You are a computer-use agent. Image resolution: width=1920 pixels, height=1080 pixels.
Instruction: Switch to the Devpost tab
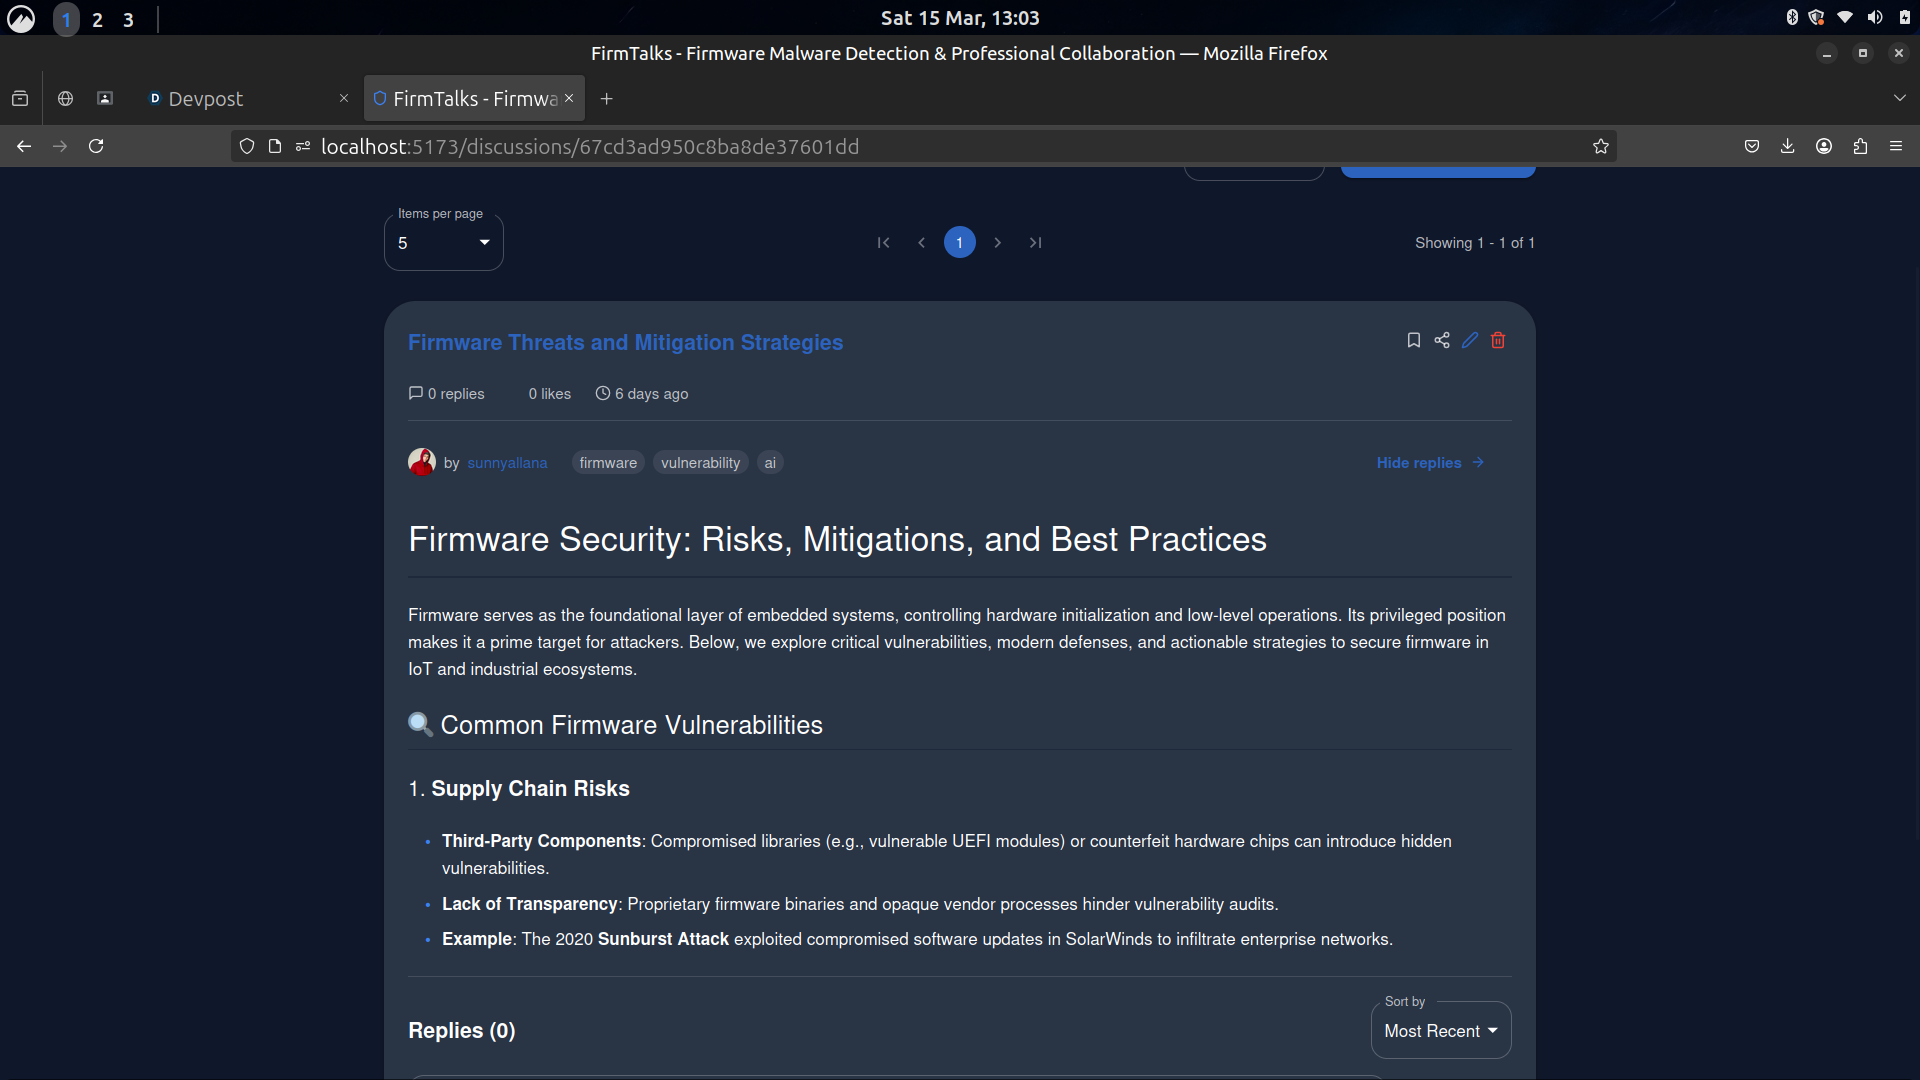coord(206,99)
